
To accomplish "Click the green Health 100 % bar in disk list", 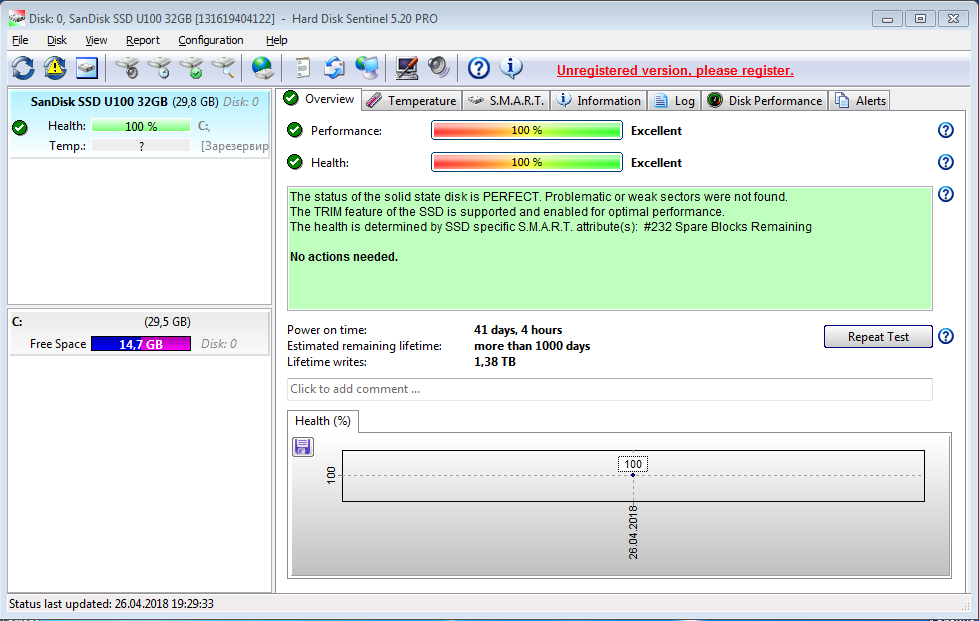I will 140,126.
